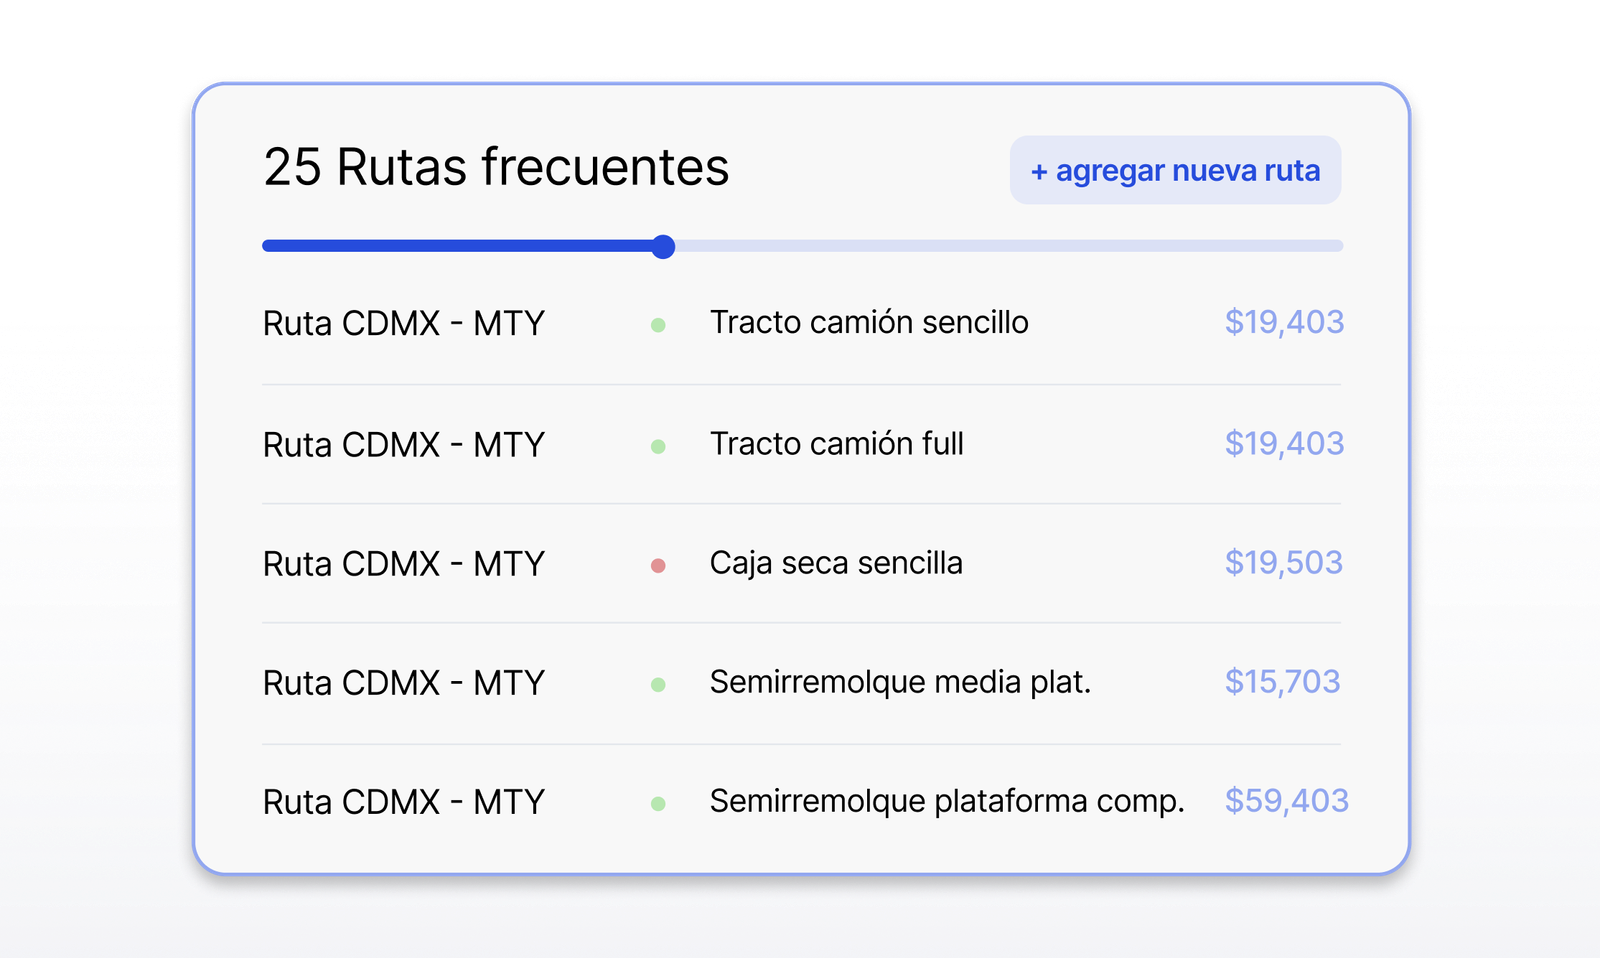Select green status dot for Tracto camión sencillo
This screenshot has width=1600, height=958.
(x=658, y=325)
